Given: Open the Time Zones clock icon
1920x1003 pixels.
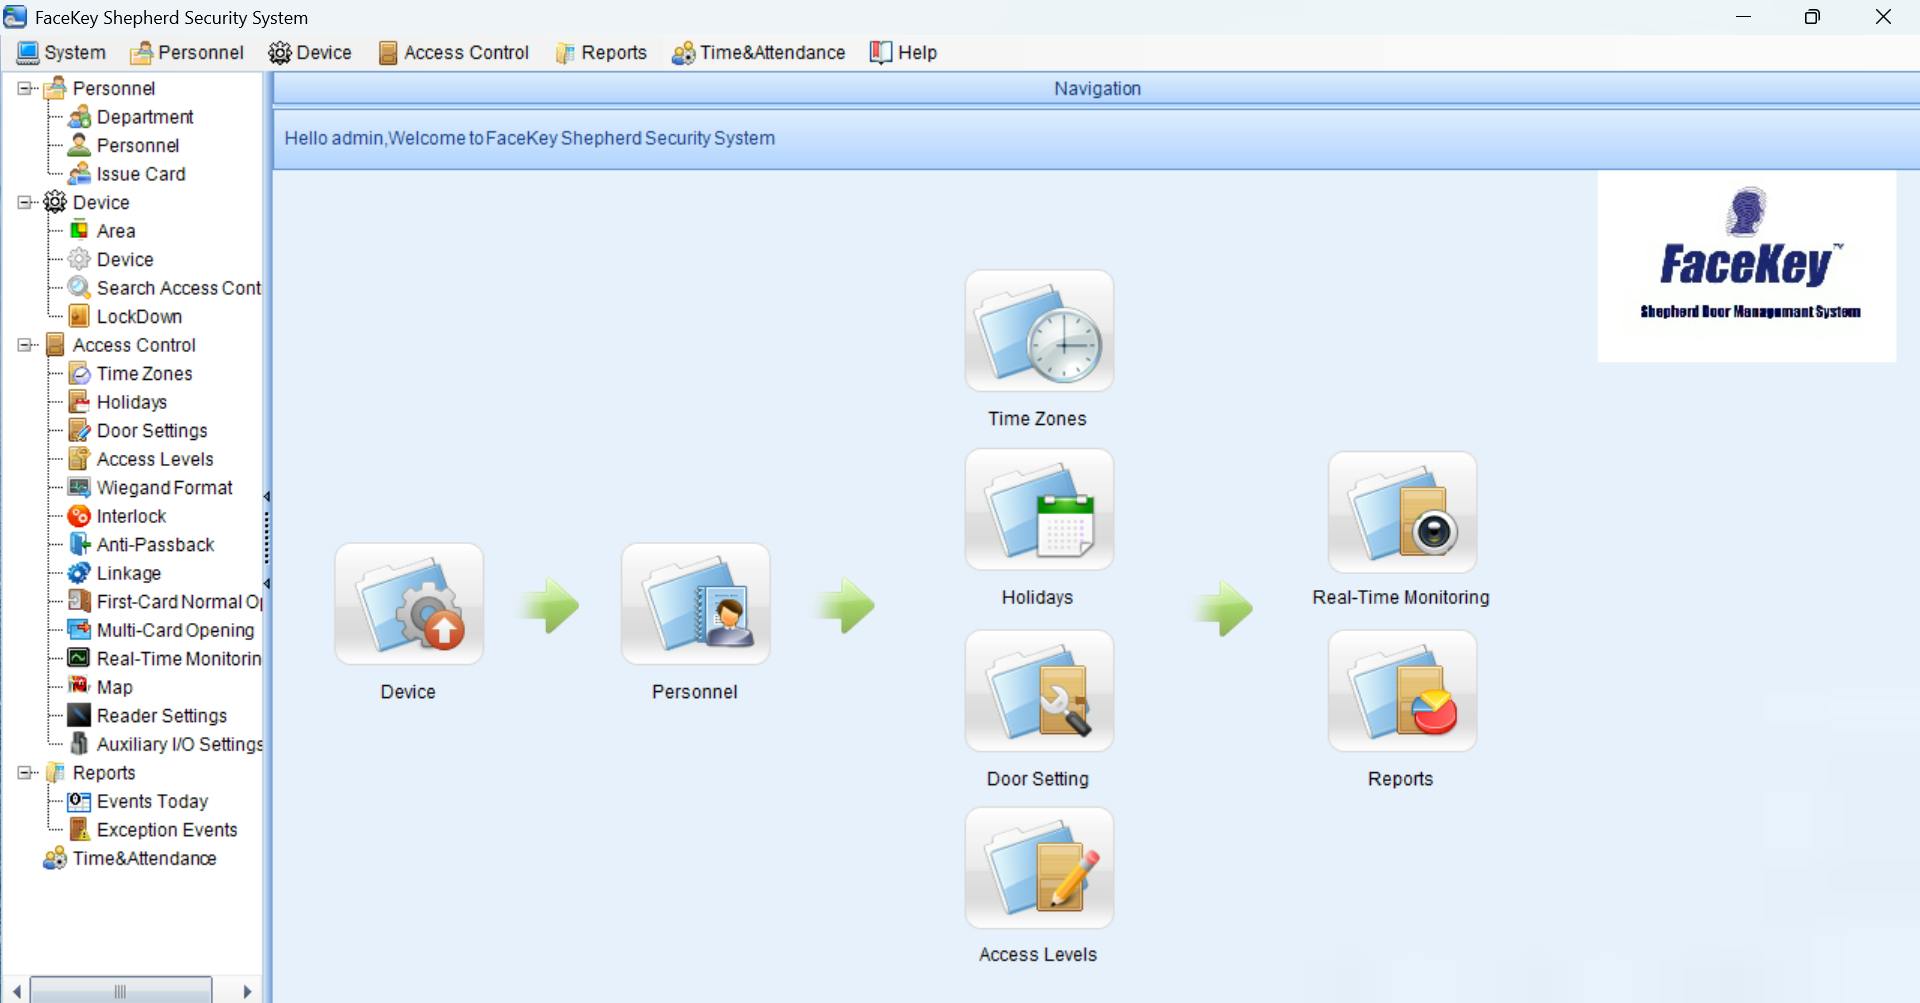Looking at the screenshot, I should click(1039, 331).
